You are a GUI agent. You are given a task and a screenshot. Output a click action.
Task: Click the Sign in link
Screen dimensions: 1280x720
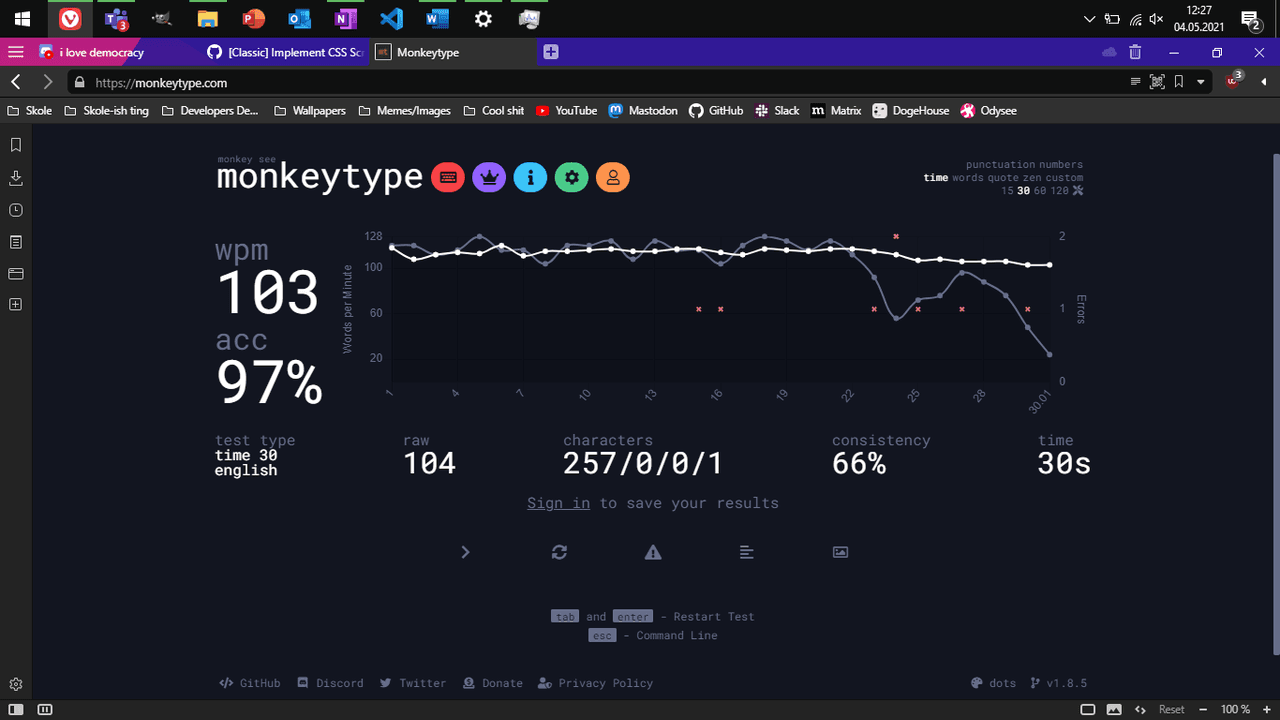pos(558,503)
